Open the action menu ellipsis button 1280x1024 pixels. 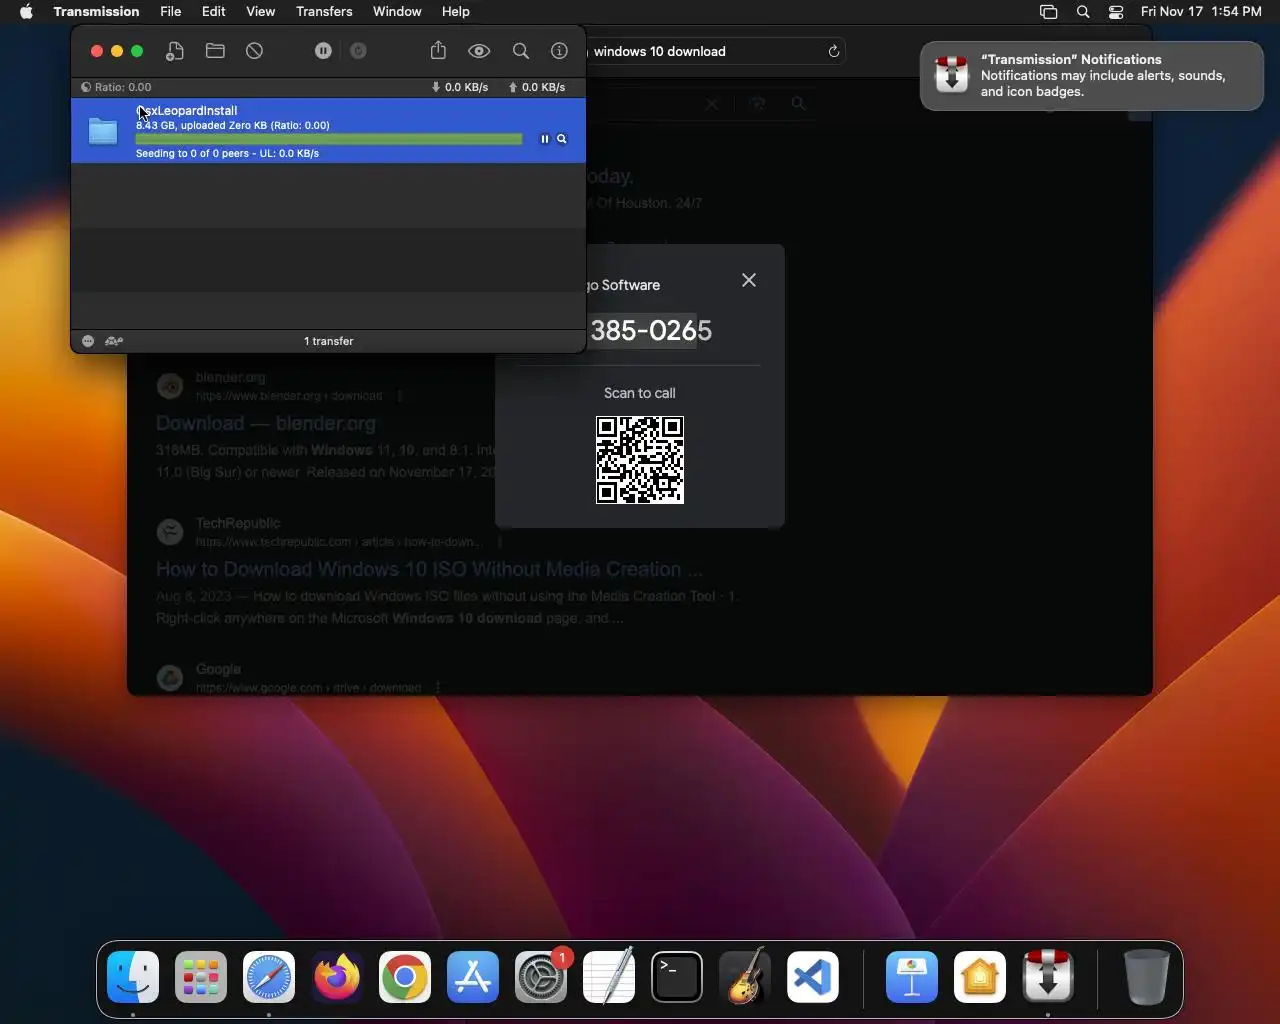[88, 341]
